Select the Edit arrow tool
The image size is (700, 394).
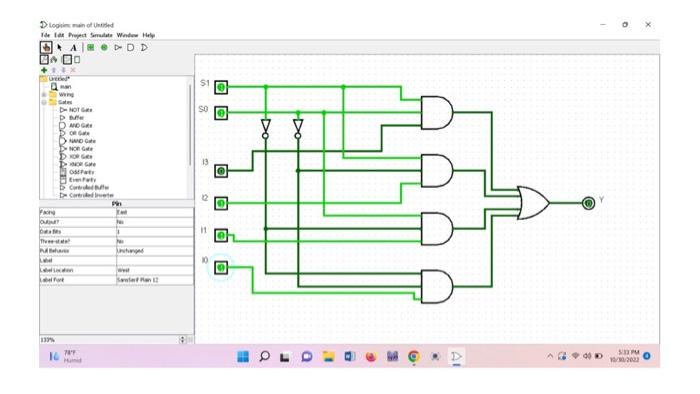[60, 47]
